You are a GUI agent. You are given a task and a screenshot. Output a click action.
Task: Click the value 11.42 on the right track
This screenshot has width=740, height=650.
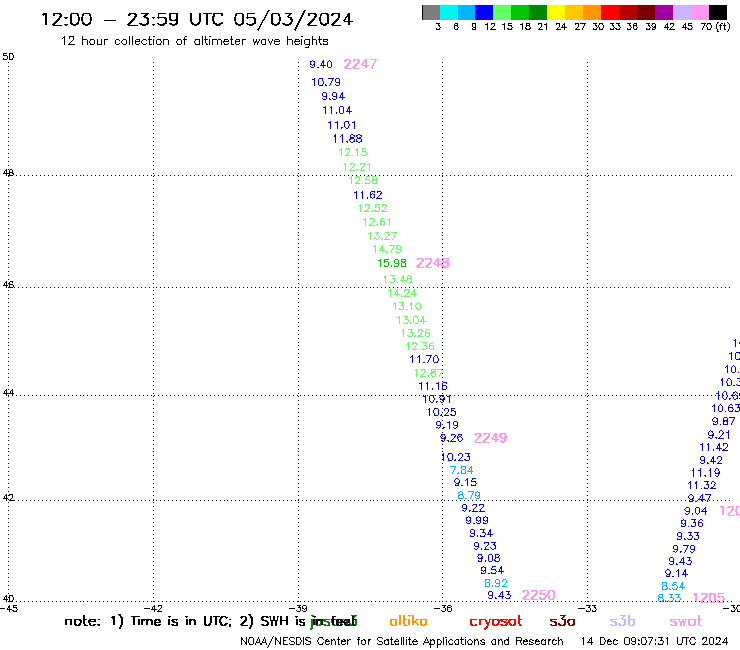point(714,447)
